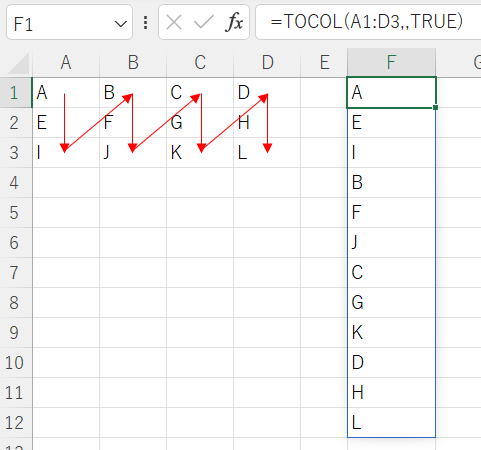Viewport: 481px width, 450px height.
Task: Click cell F4 showing result 'B'
Action: (392, 182)
